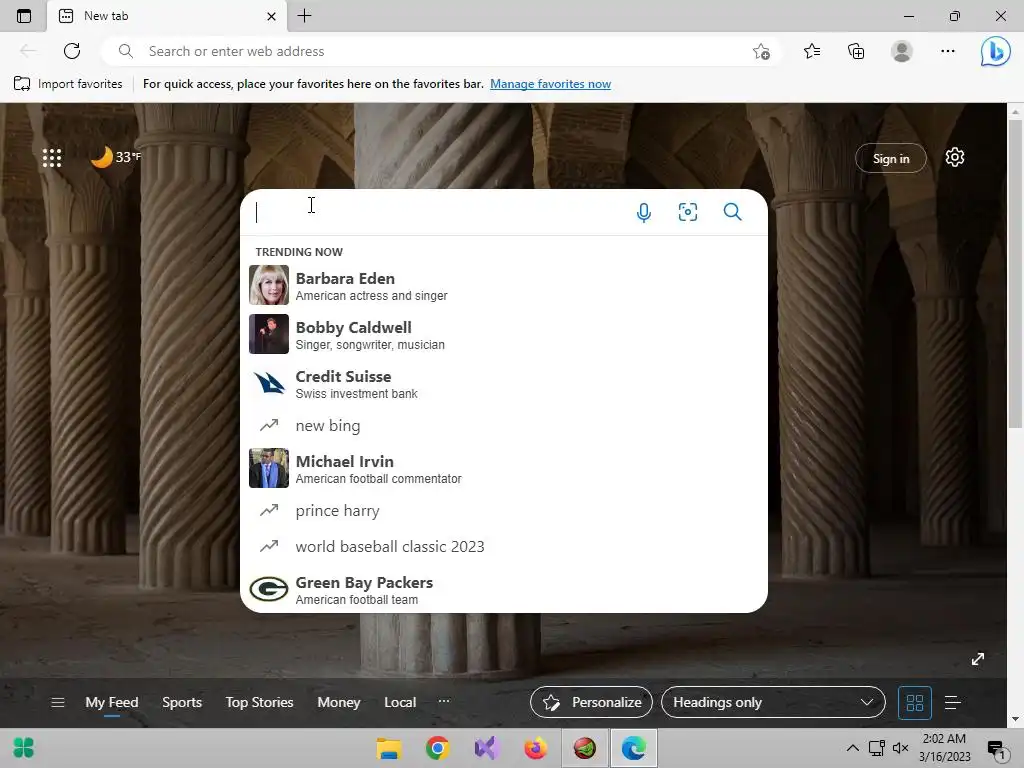Open File Explorer from taskbar

(x=389, y=748)
